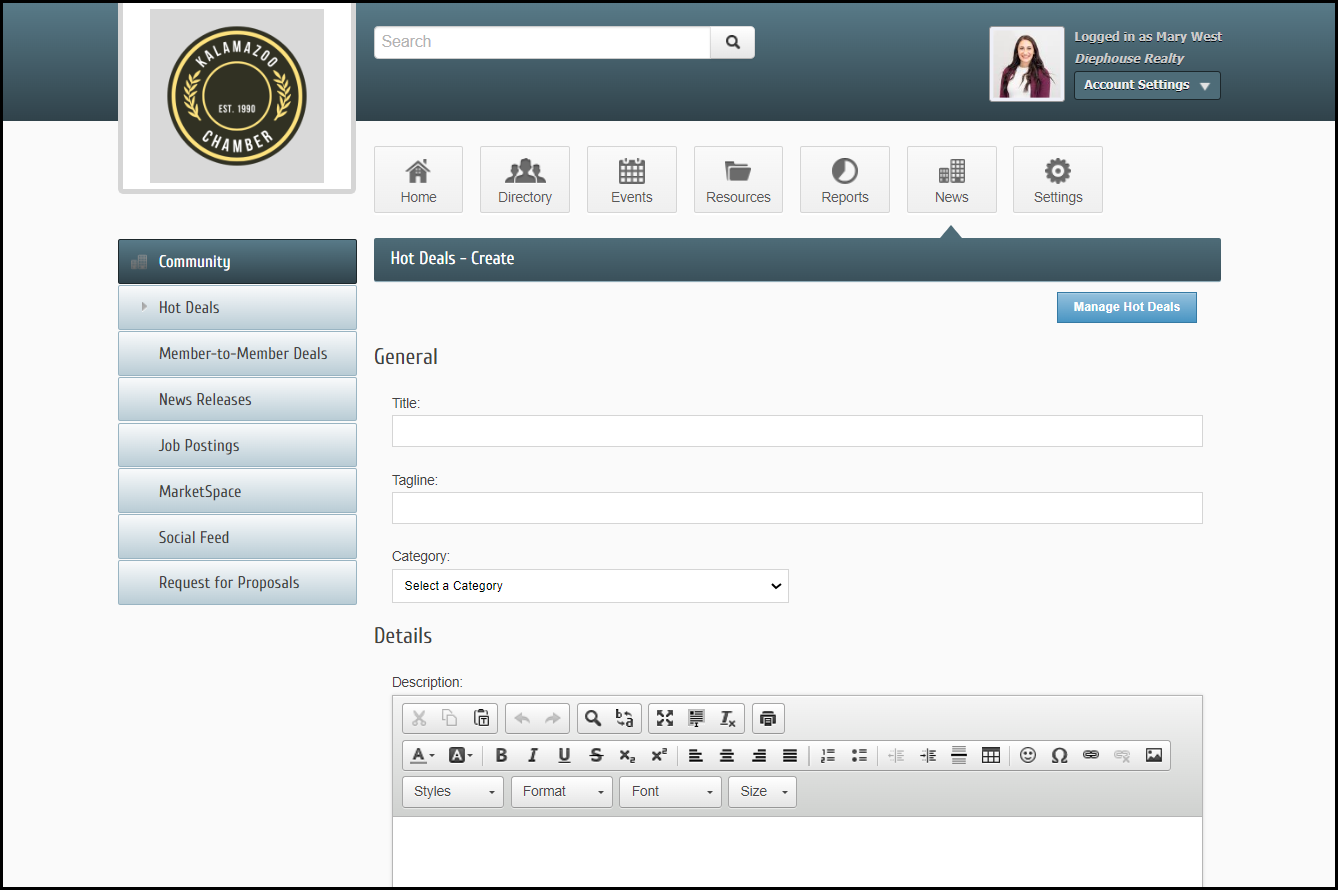The height and width of the screenshot is (890, 1338).
Task: Insert a hyperlink using the link icon
Action: pyautogui.click(x=1091, y=755)
